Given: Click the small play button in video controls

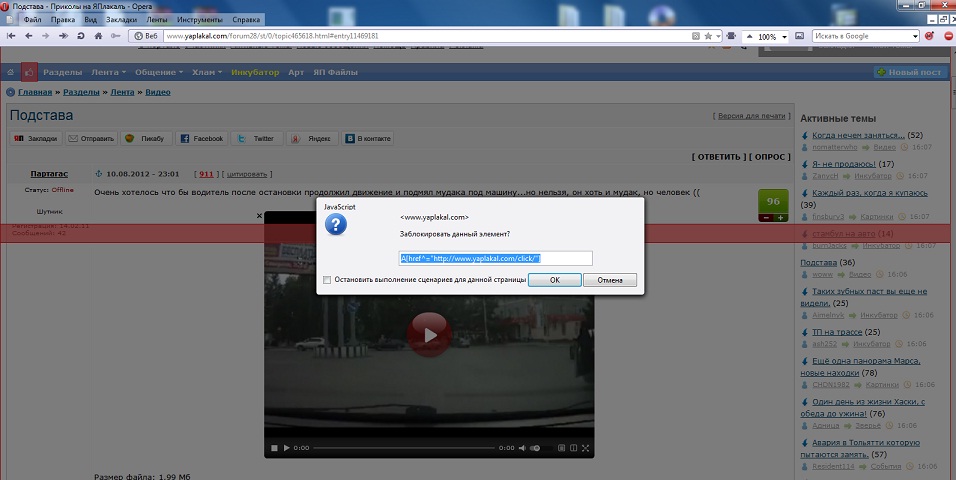Looking at the screenshot, I should click(x=287, y=448).
